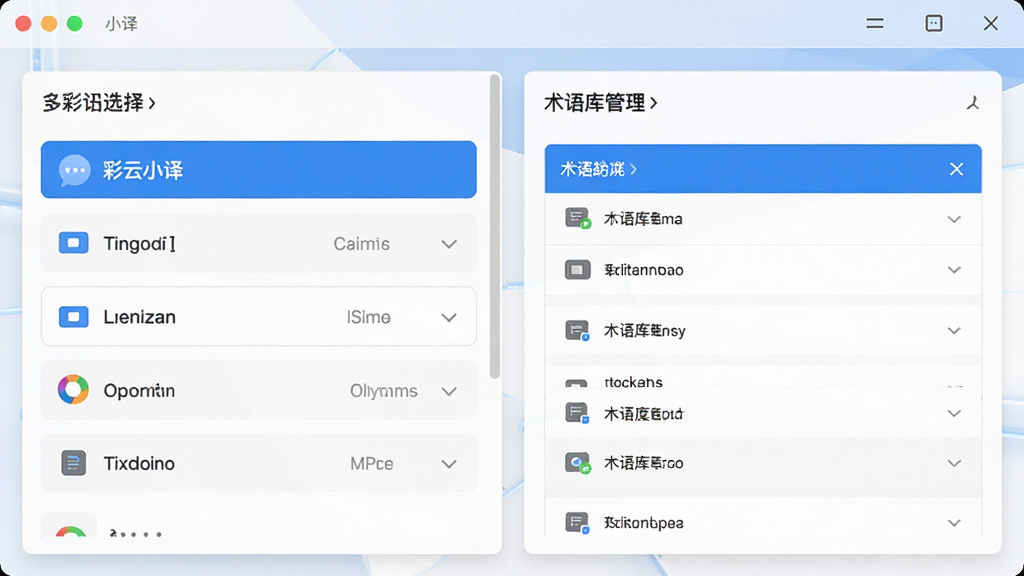This screenshot has height=576, width=1024.
Task: Open the 术语库管理 header link
Action: point(600,103)
